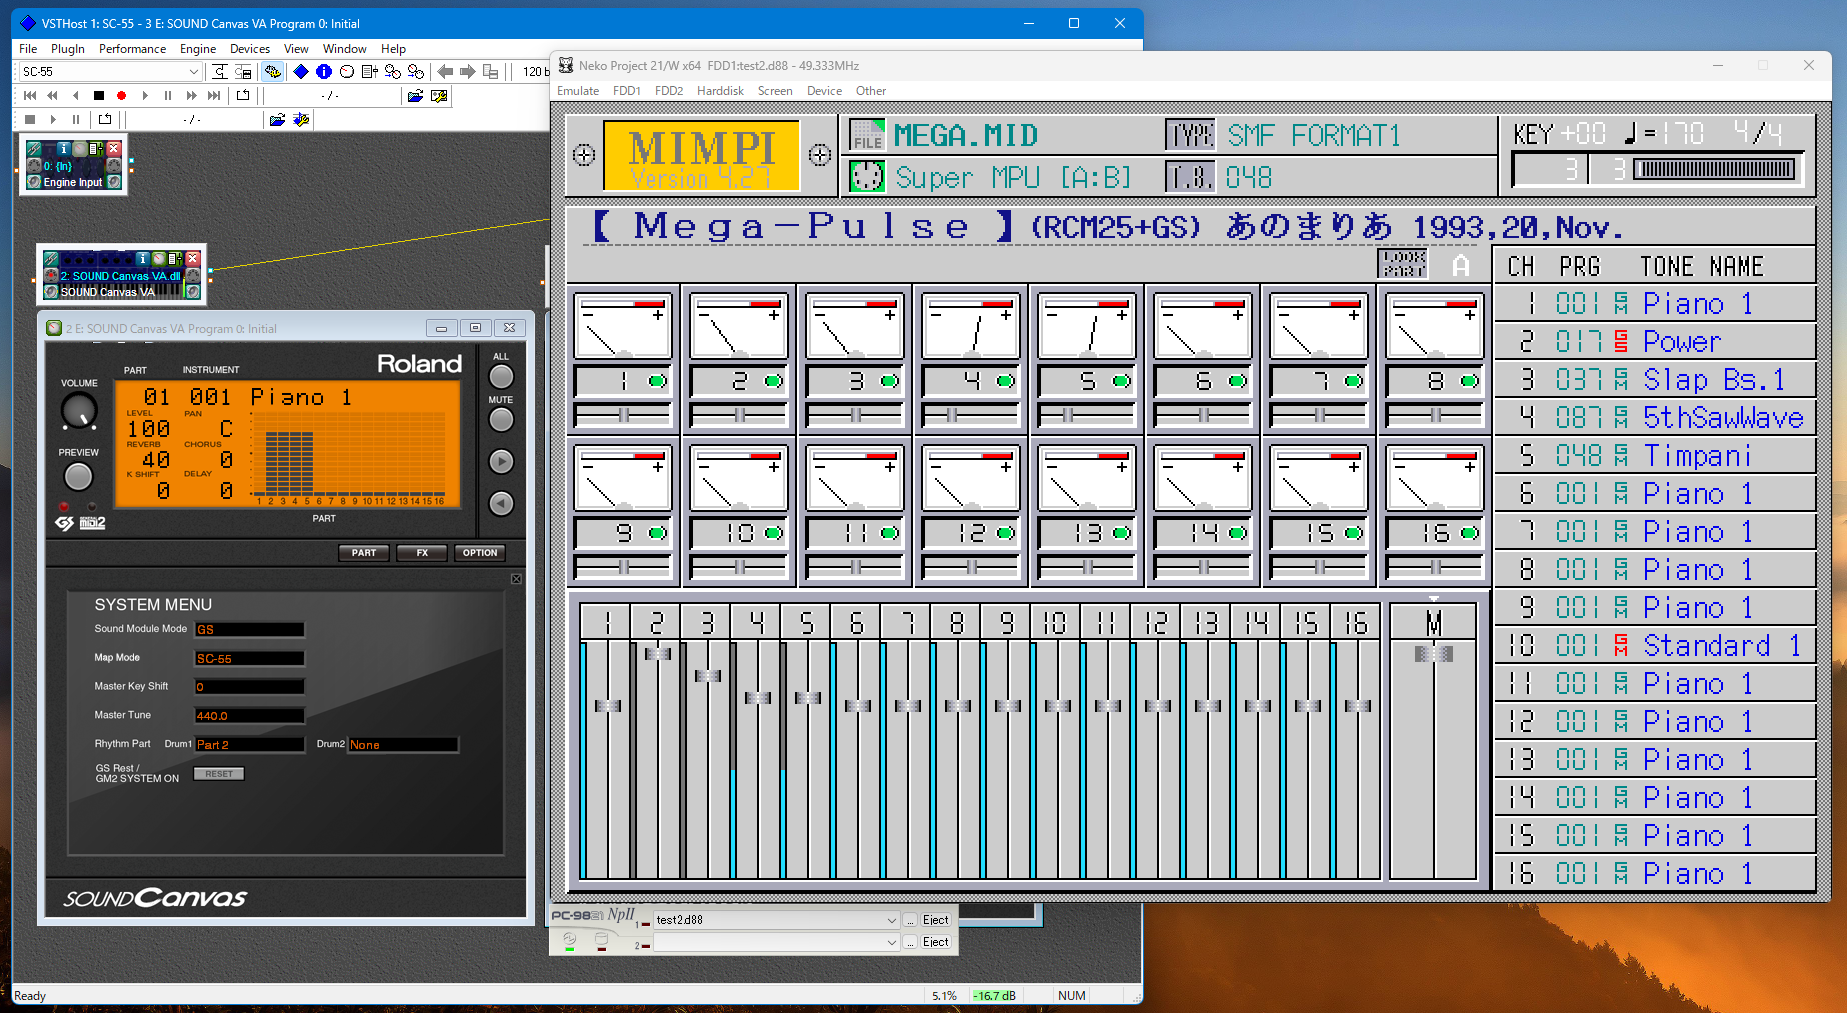Open the parameter list icon on SOUND Canvas VA module
The height and width of the screenshot is (1013, 1847).
[174, 258]
